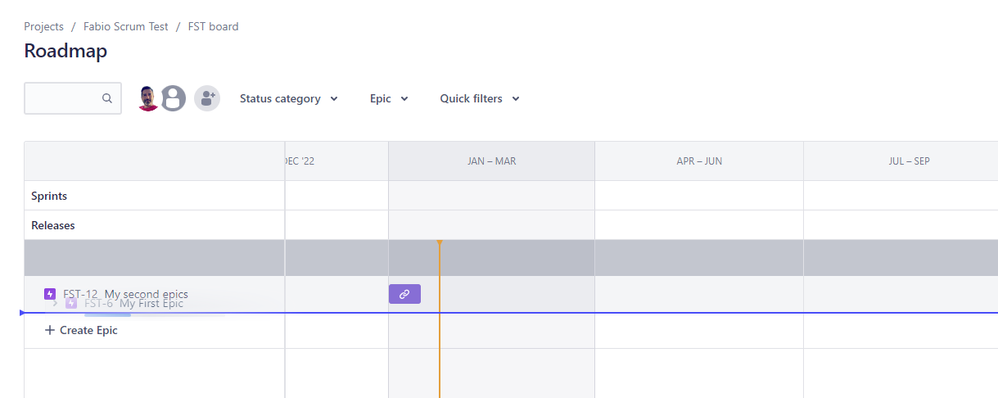This screenshot has height=398, width=998.
Task: Open the FST board breadcrumb link
Action: click(213, 27)
